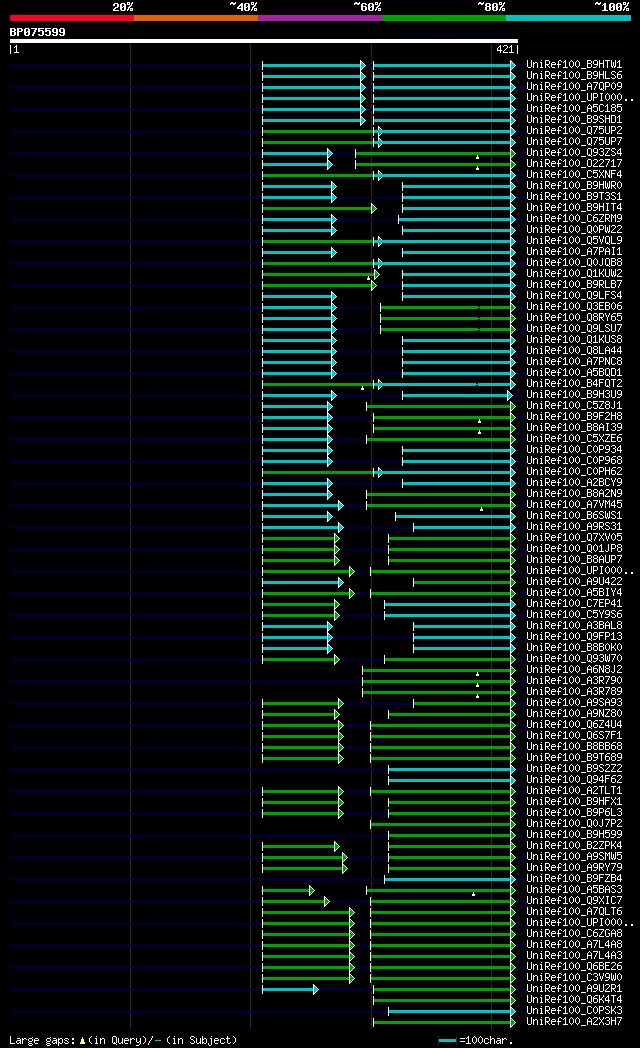640x1048 pixels.
Task: Select hit label UniRef100_C6ZRM9
Action: (574, 219)
